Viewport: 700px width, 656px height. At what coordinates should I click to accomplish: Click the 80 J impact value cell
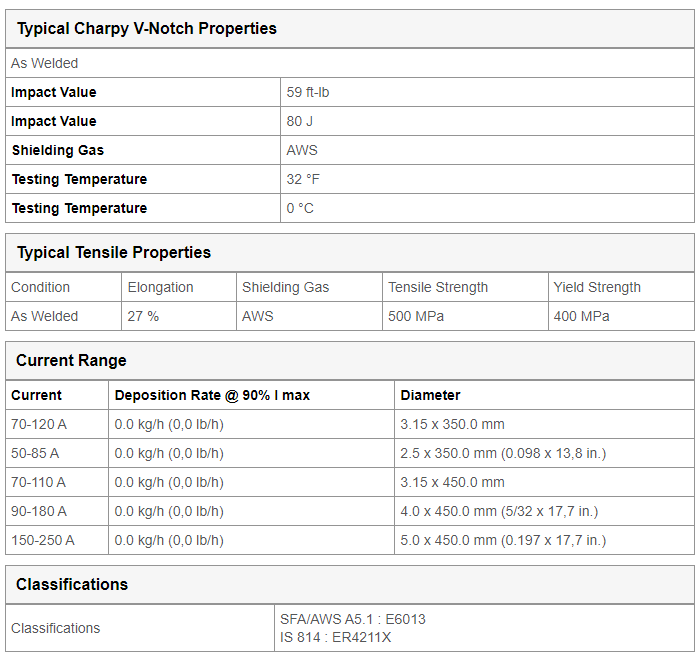point(487,121)
